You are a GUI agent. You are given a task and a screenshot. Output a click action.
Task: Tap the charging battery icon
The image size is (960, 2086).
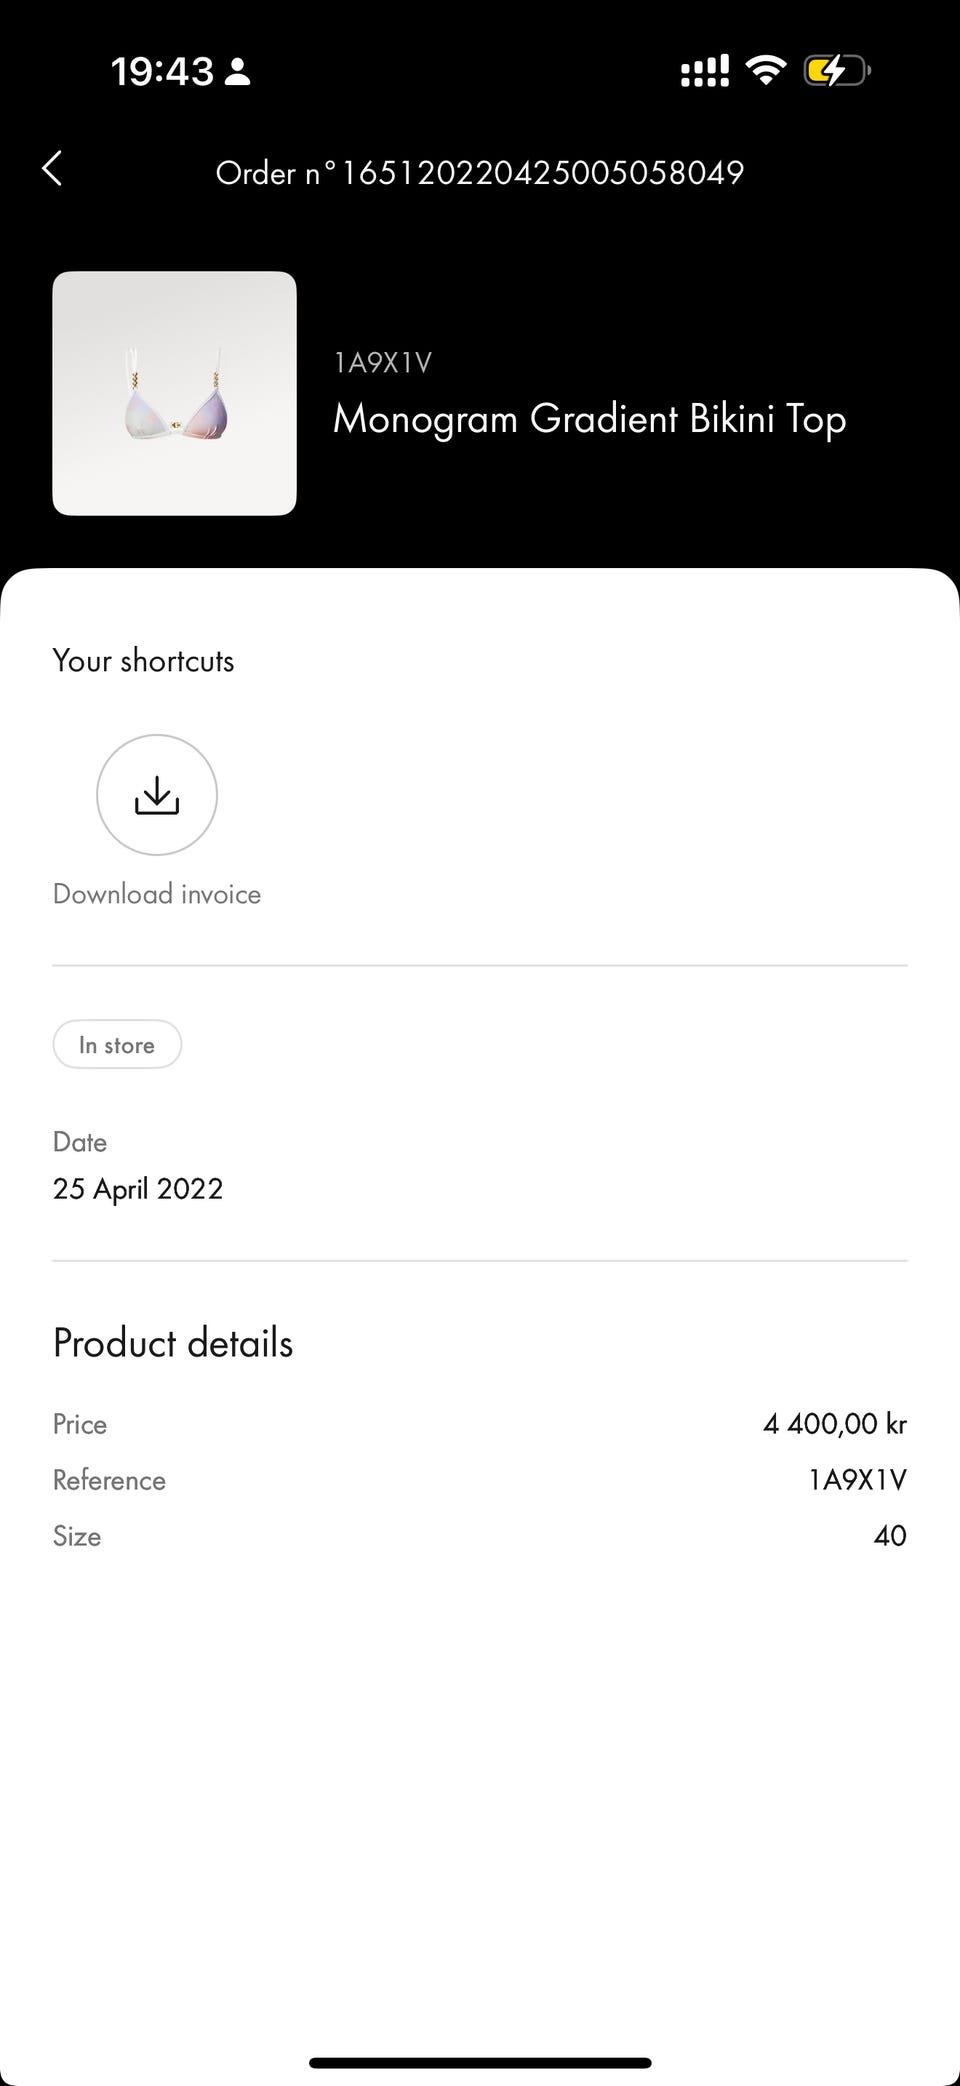(x=836, y=71)
